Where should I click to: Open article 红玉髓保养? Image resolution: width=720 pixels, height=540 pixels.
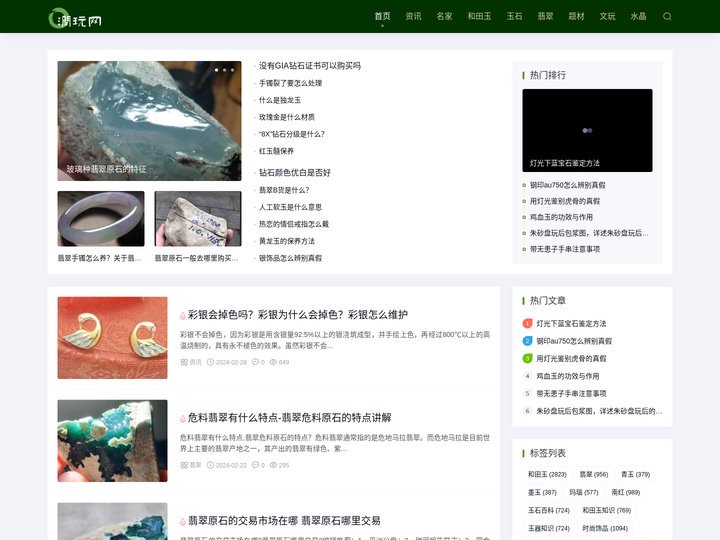click(x=276, y=151)
